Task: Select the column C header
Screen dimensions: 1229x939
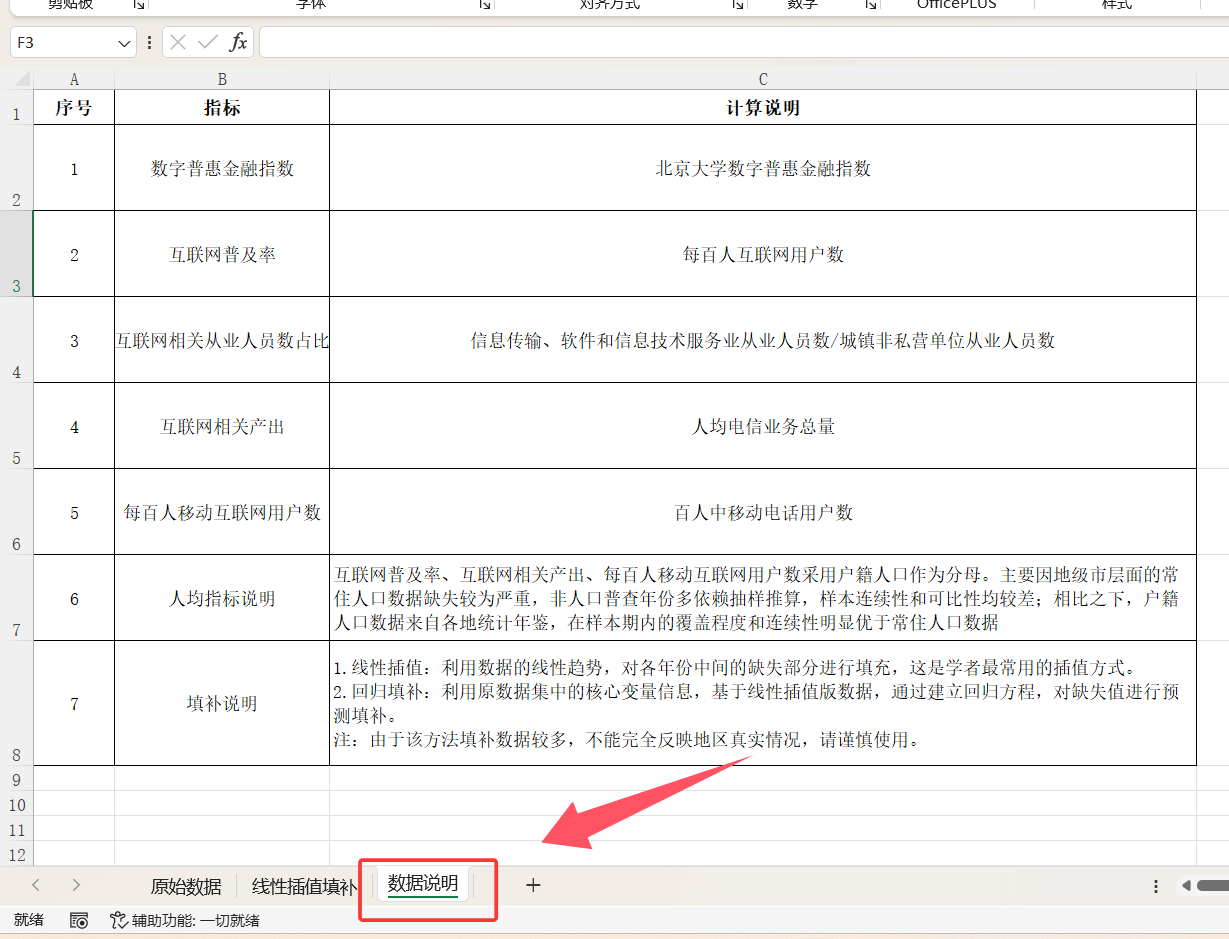Action: tap(763, 79)
